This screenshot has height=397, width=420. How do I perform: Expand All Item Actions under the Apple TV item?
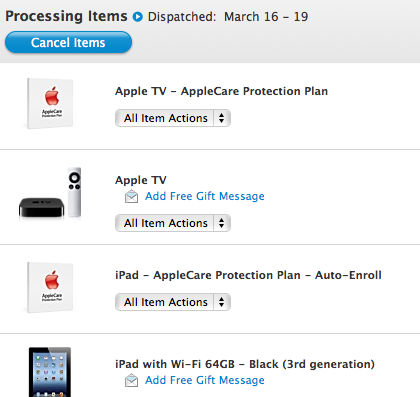tap(173, 223)
